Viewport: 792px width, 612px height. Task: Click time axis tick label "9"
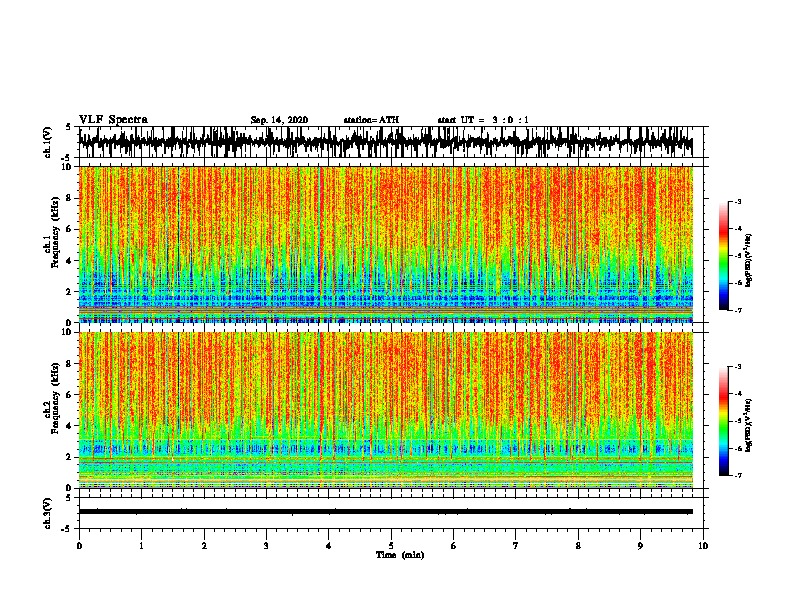(x=640, y=546)
